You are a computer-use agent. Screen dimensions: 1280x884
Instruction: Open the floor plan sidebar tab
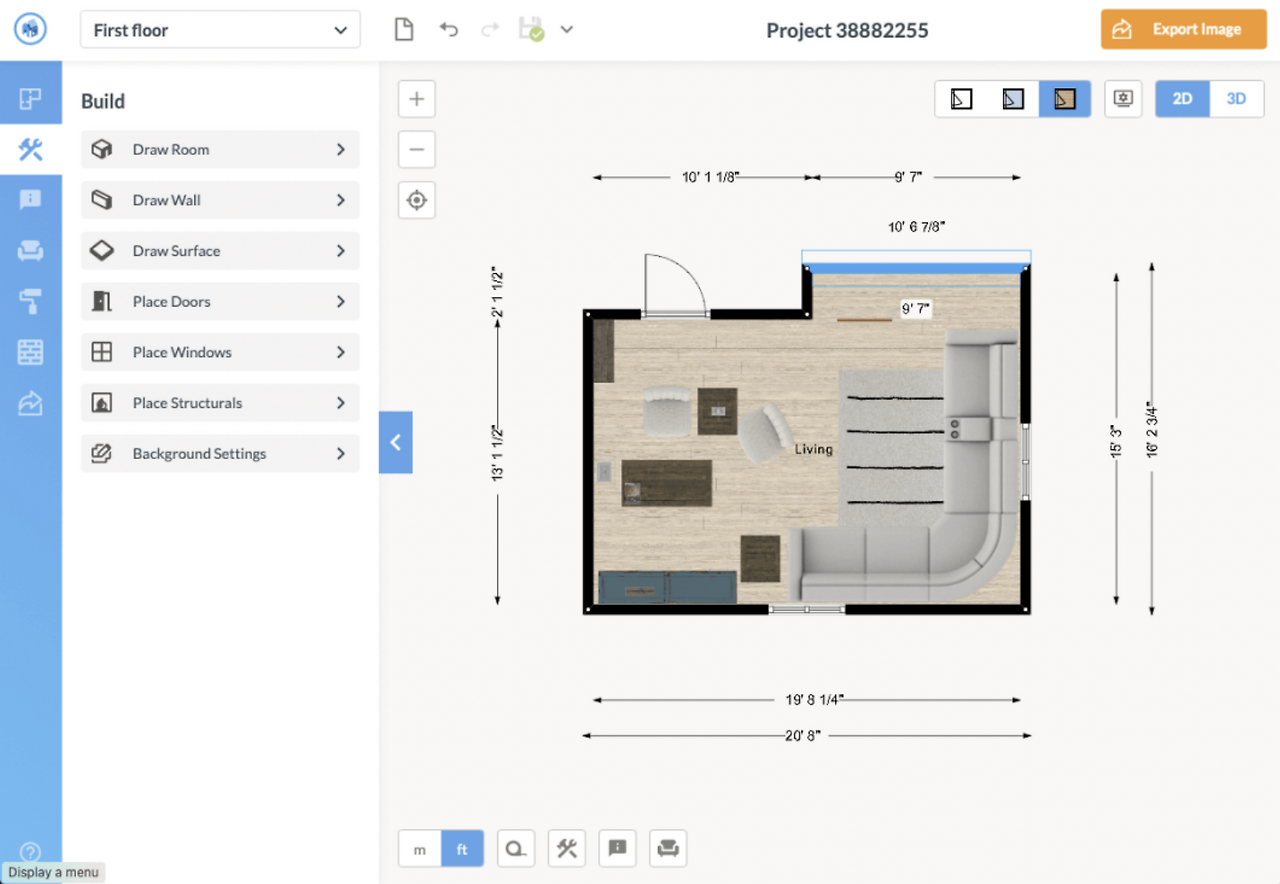[x=30, y=98]
